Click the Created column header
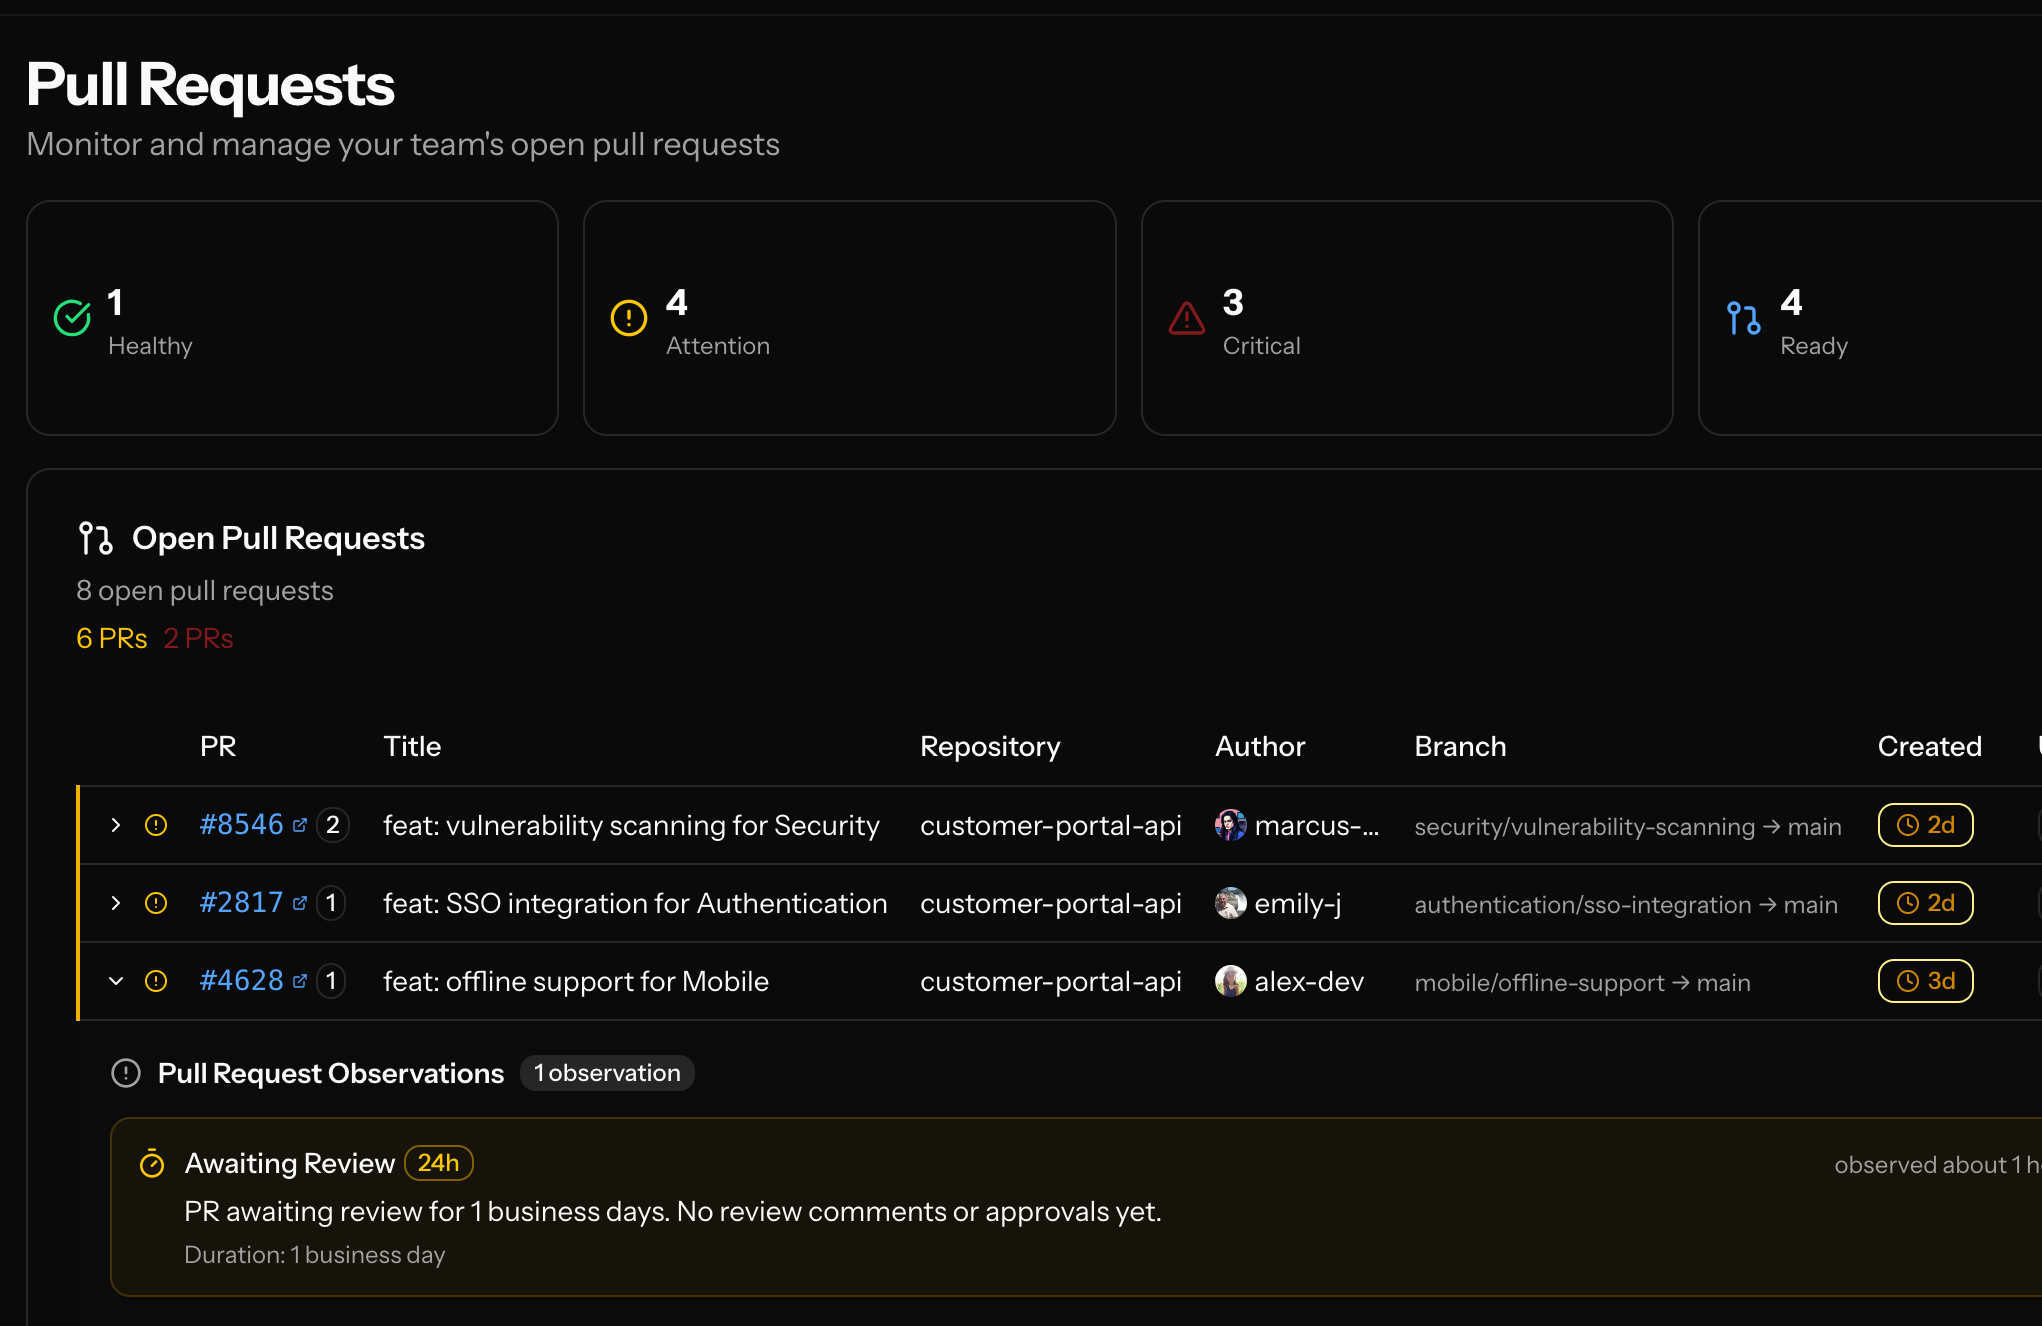 [x=1929, y=746]
